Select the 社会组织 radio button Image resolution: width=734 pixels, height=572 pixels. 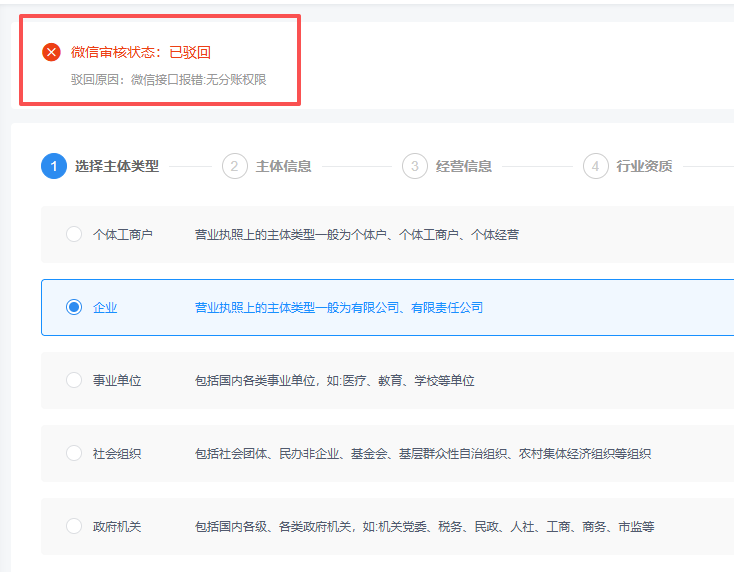pos(74,453)
